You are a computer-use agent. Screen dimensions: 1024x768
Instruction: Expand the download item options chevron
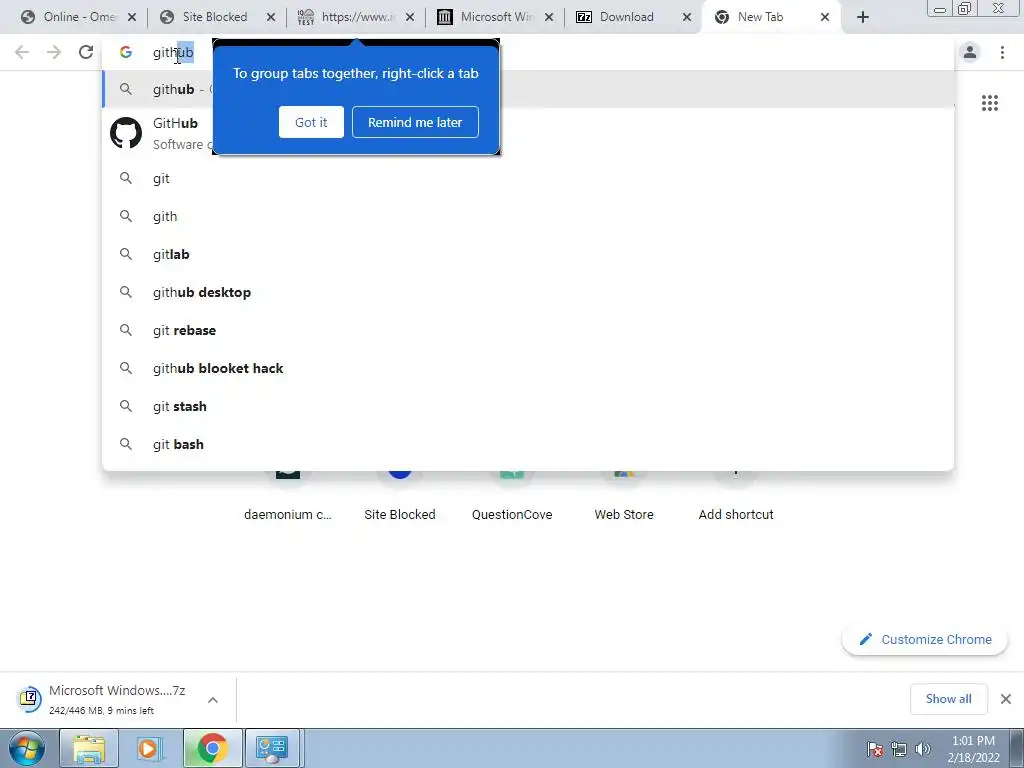pos(213,699)
